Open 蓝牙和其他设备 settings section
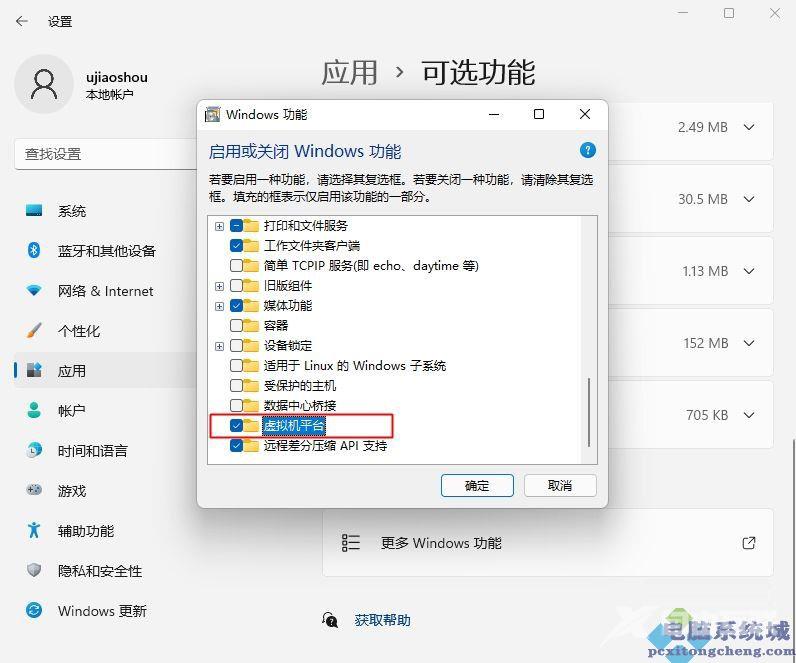The width and height of the screenshot is (796, 663). [106, 251]
